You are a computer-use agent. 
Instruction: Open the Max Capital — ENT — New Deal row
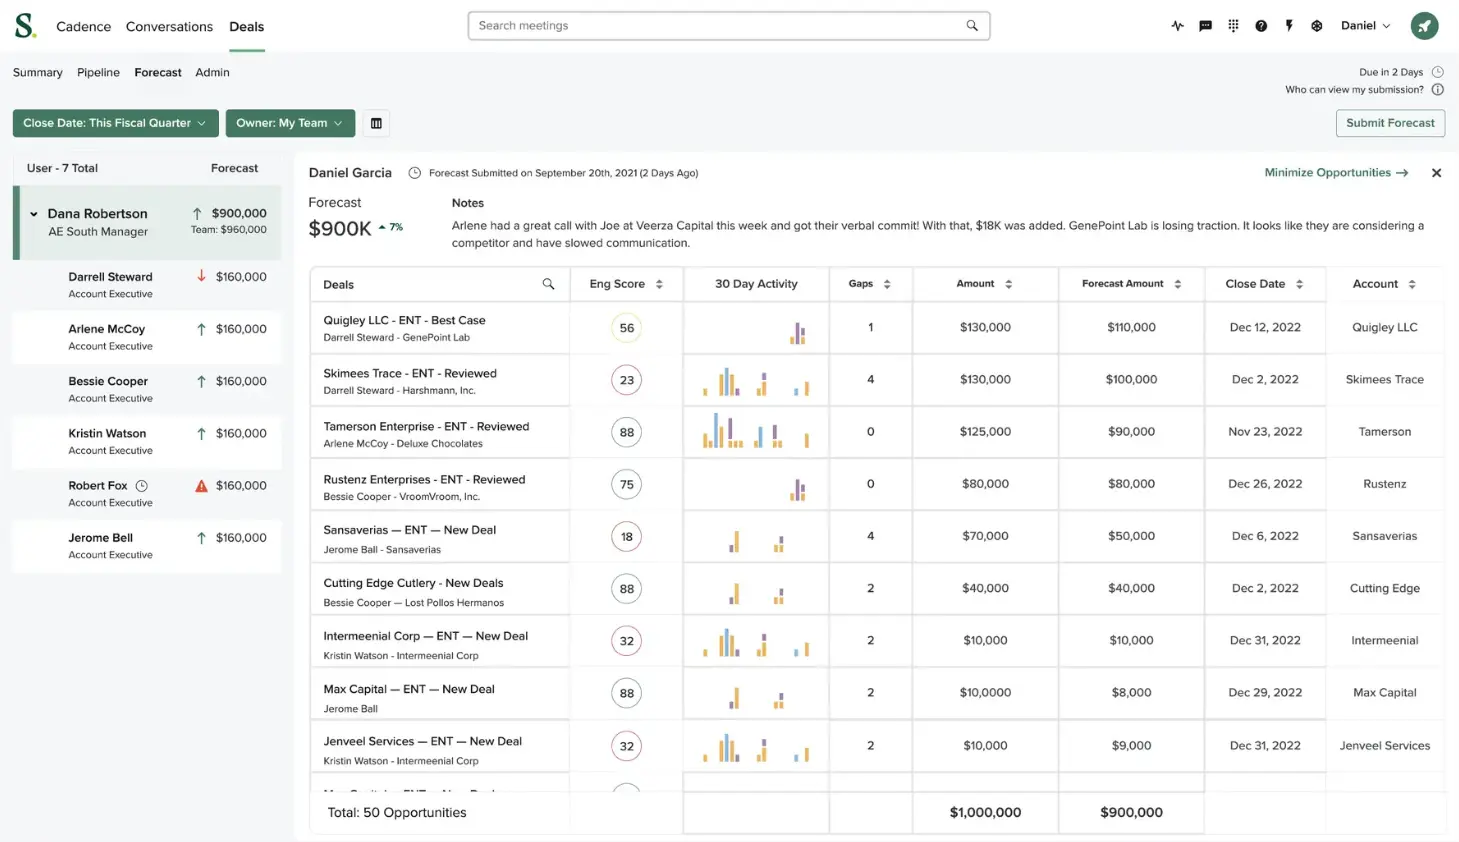coord(409,689)
